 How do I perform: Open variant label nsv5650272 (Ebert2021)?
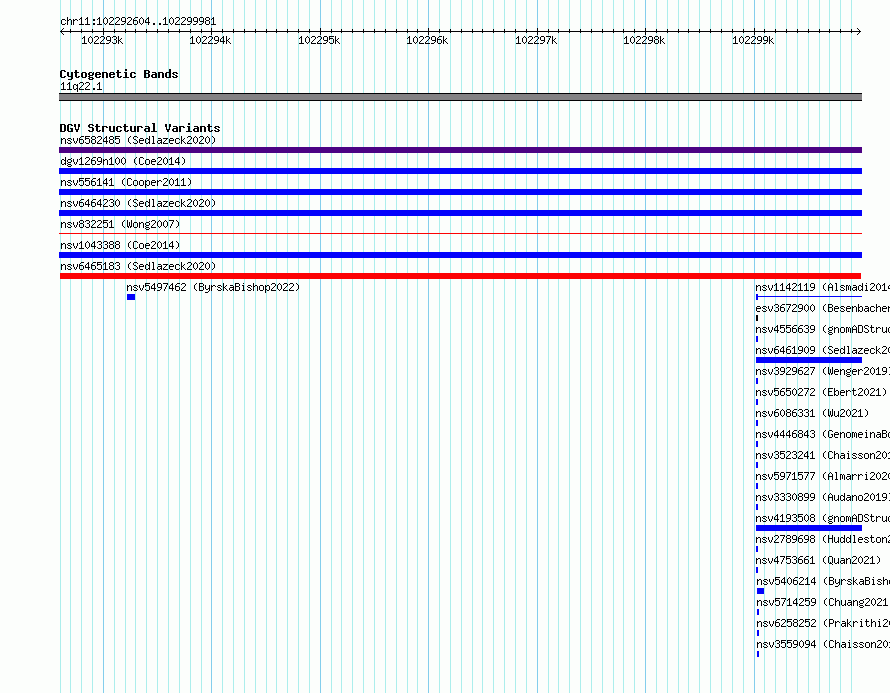click(x=821, y=392)
